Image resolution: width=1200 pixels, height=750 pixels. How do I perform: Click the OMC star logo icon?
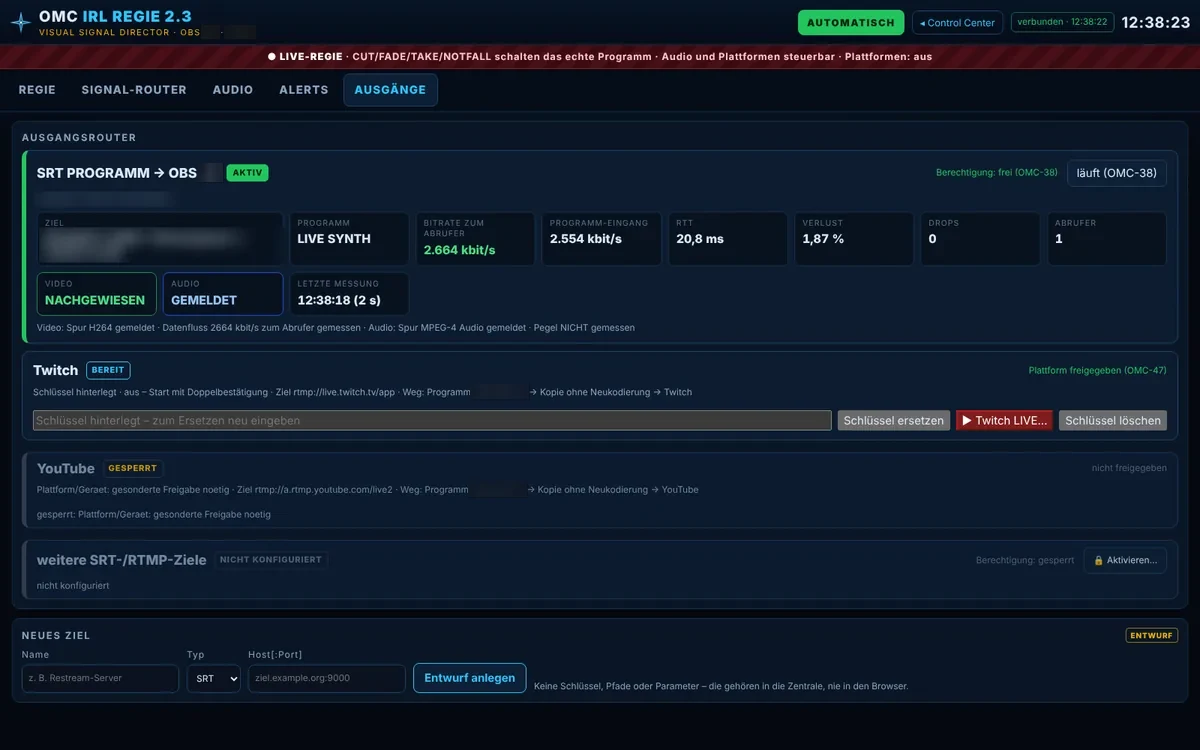21,22
